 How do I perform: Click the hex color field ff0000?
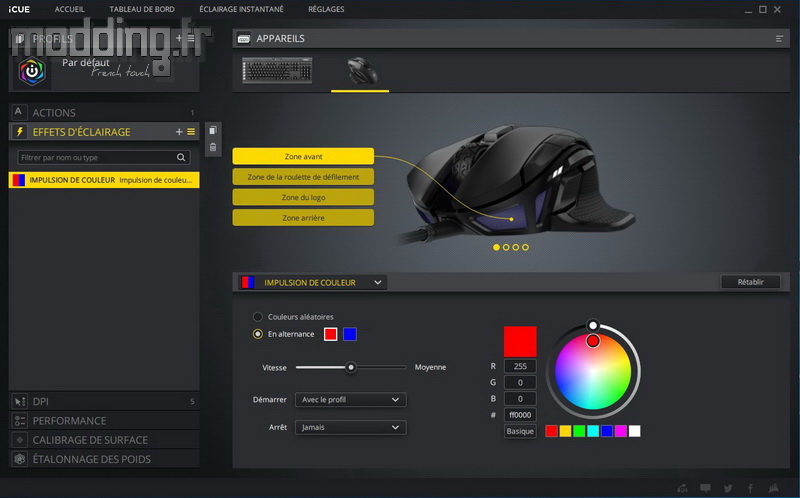520,415
